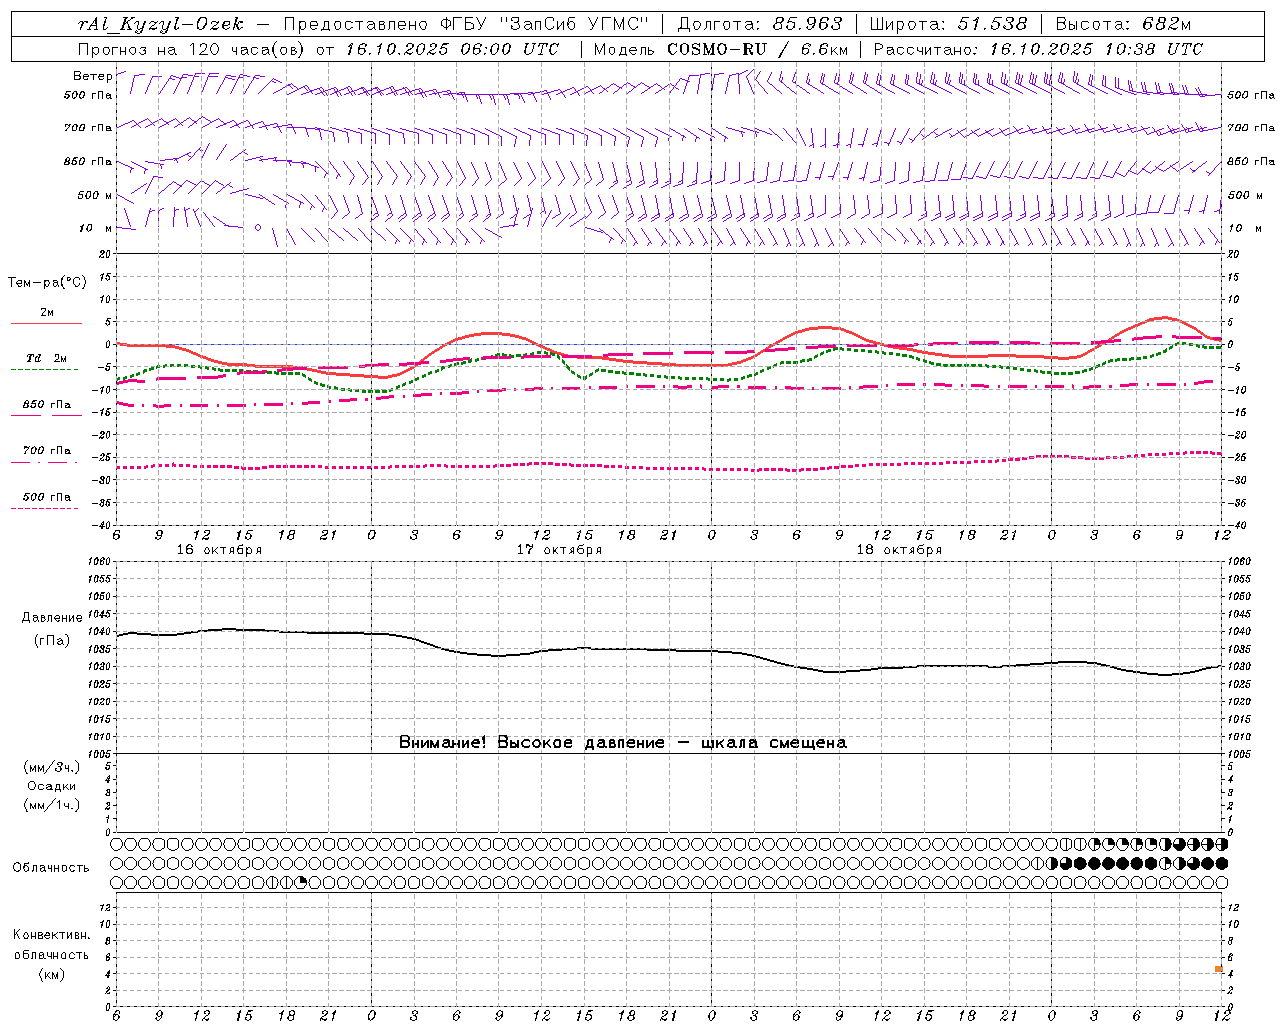Click the red 2м legend line sample

[x=46, y=323]
